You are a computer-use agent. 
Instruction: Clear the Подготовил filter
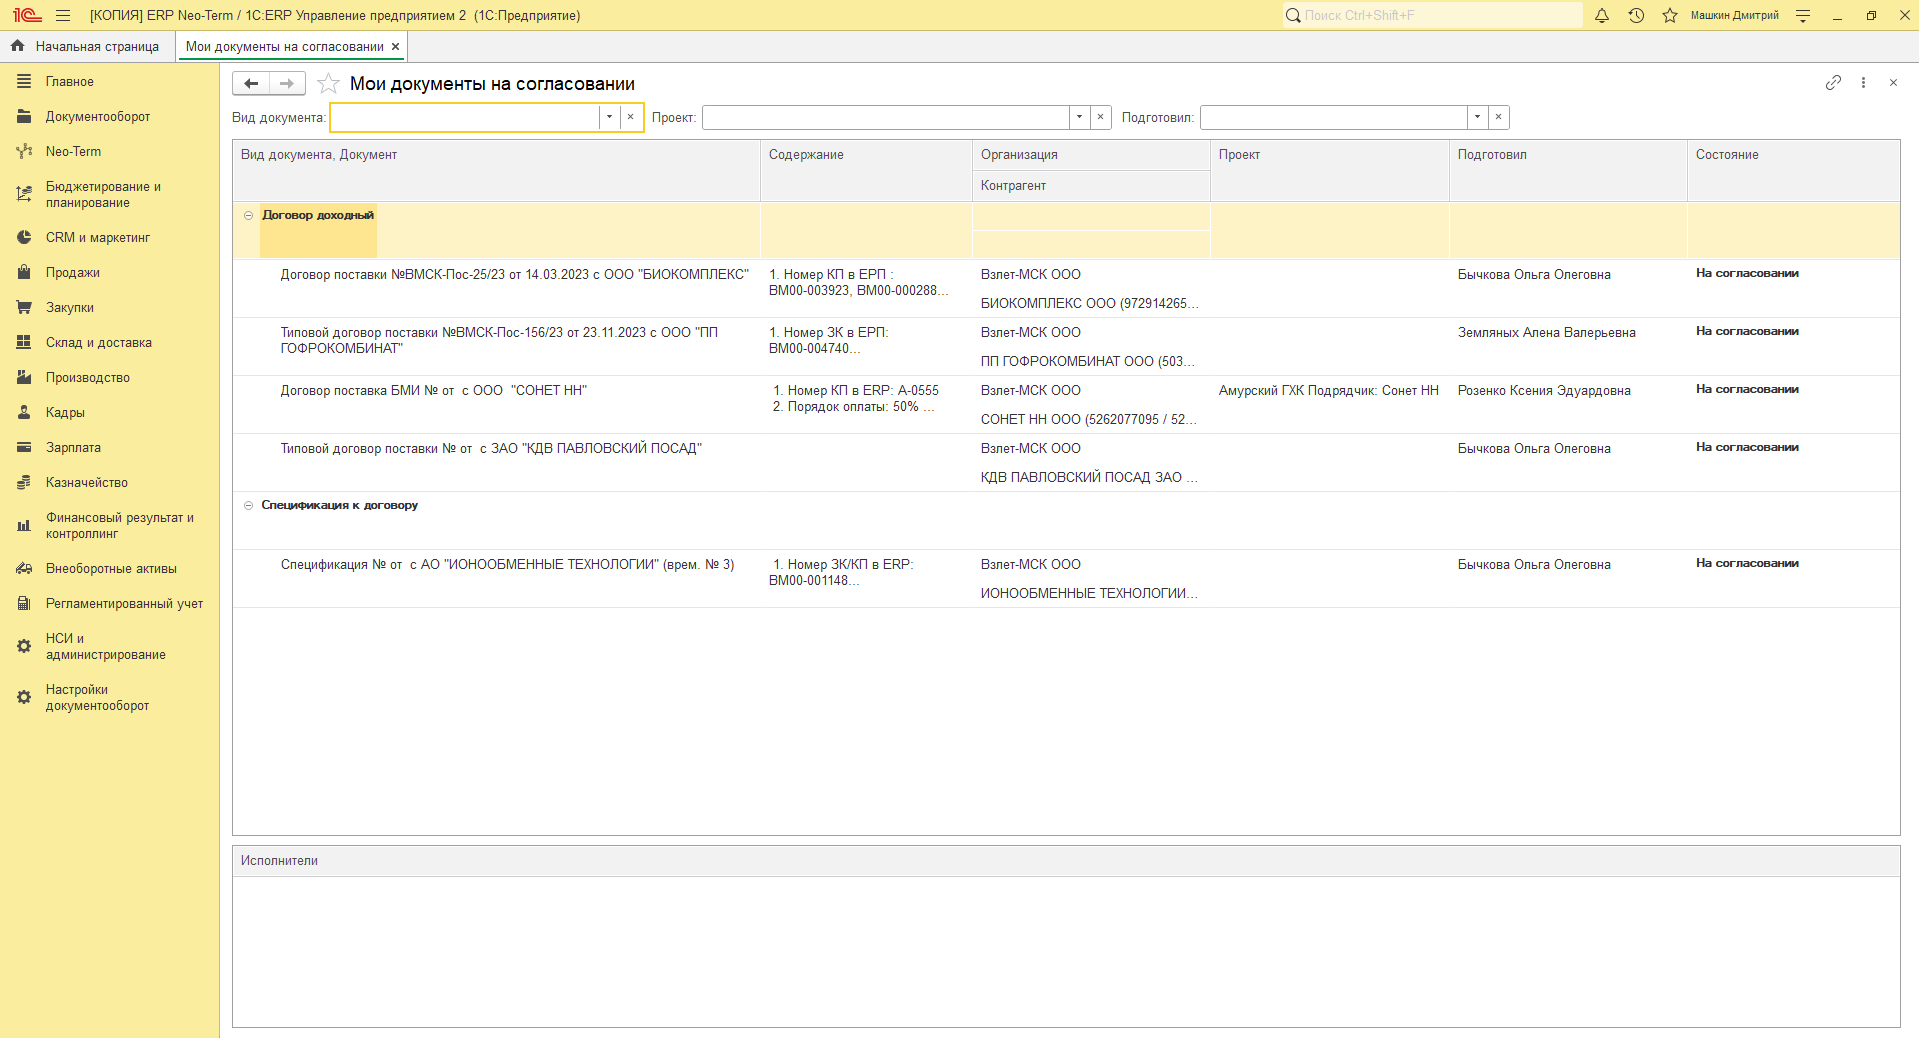tap(1499, 117)
